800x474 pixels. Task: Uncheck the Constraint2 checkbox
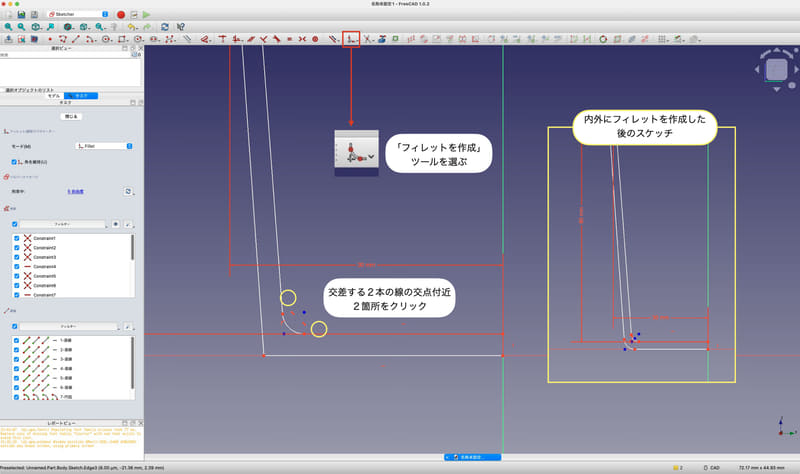[16, 247]
